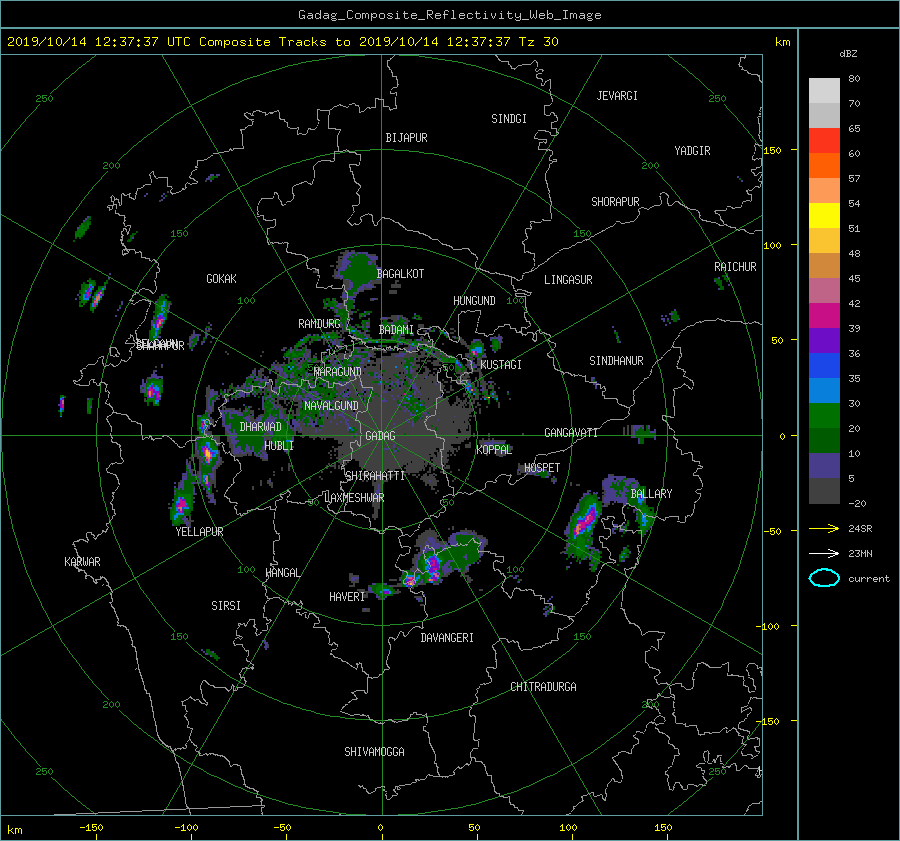Viewport: 900px width, 841px height.
Task: Click the BADAMI city label
Action: (396, 330)
